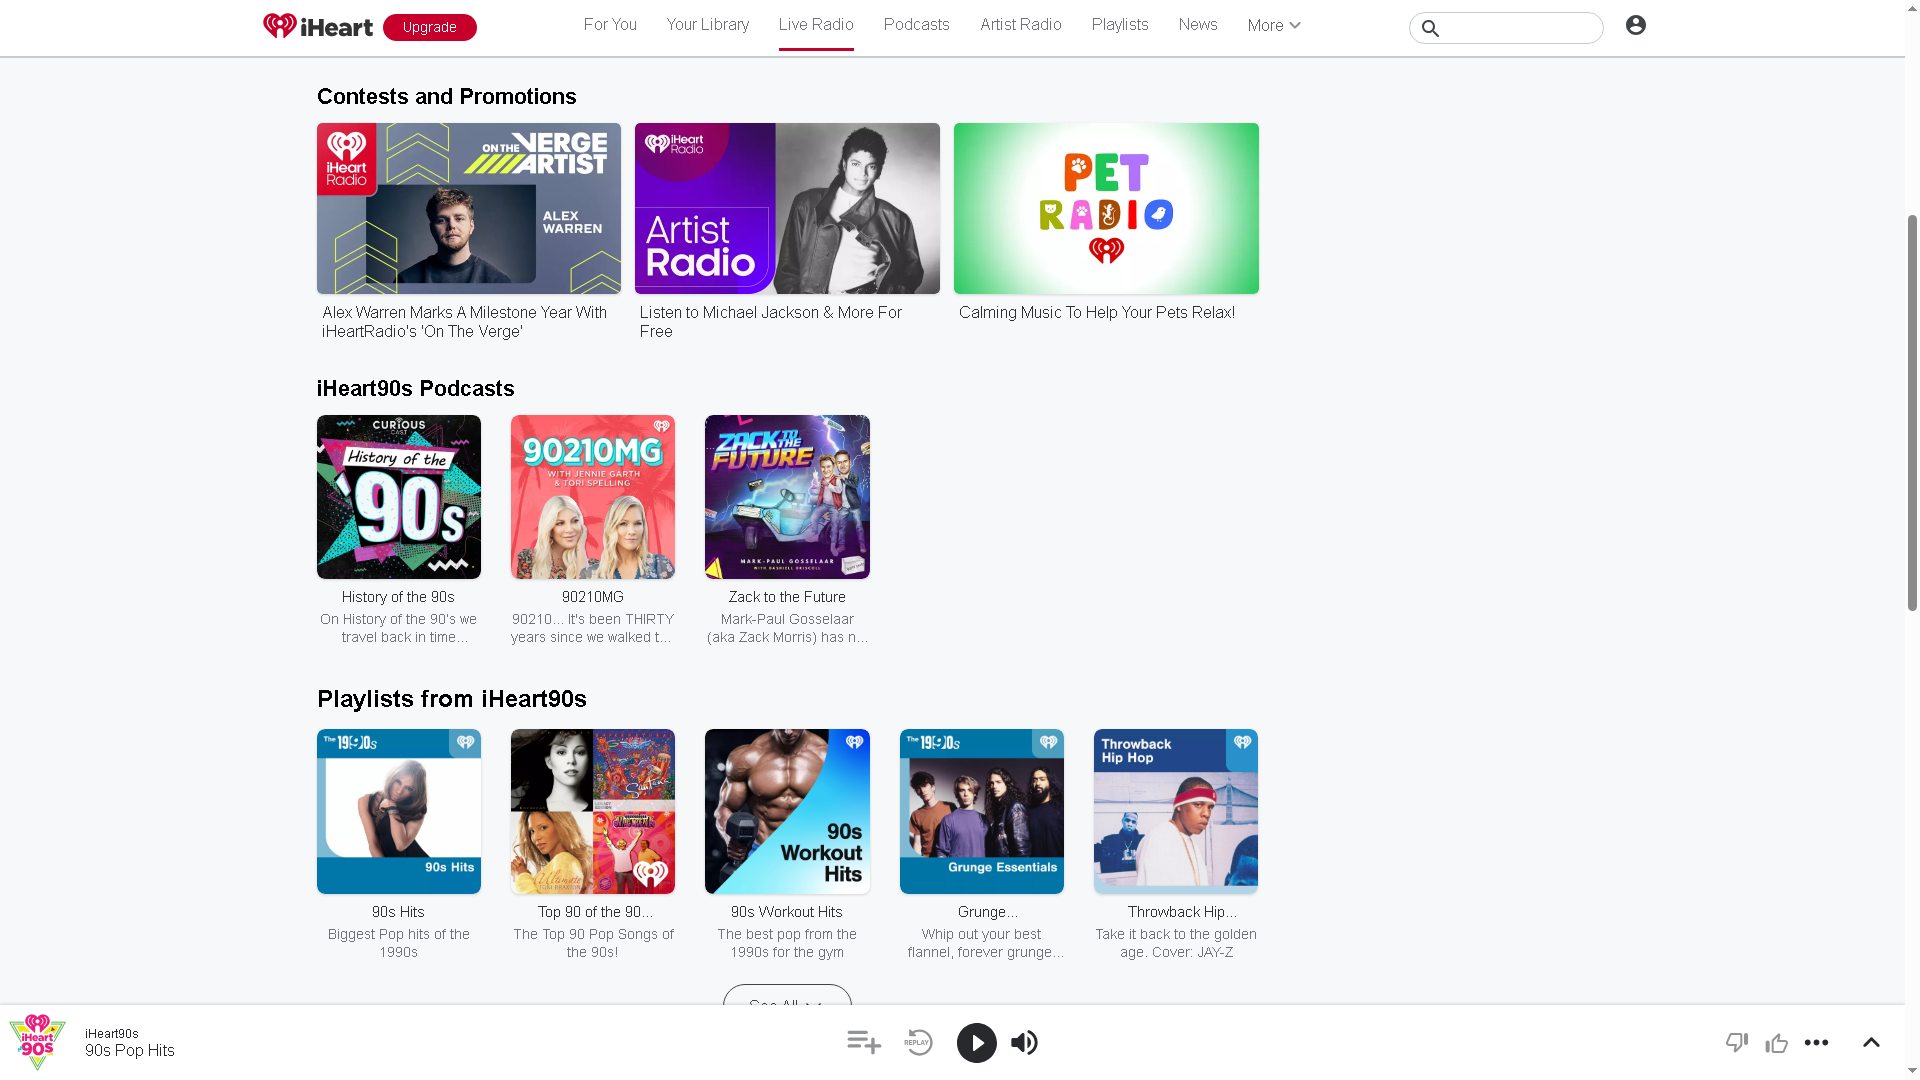
Task: Thumbs down the current station
Action: [1737, 1042]
